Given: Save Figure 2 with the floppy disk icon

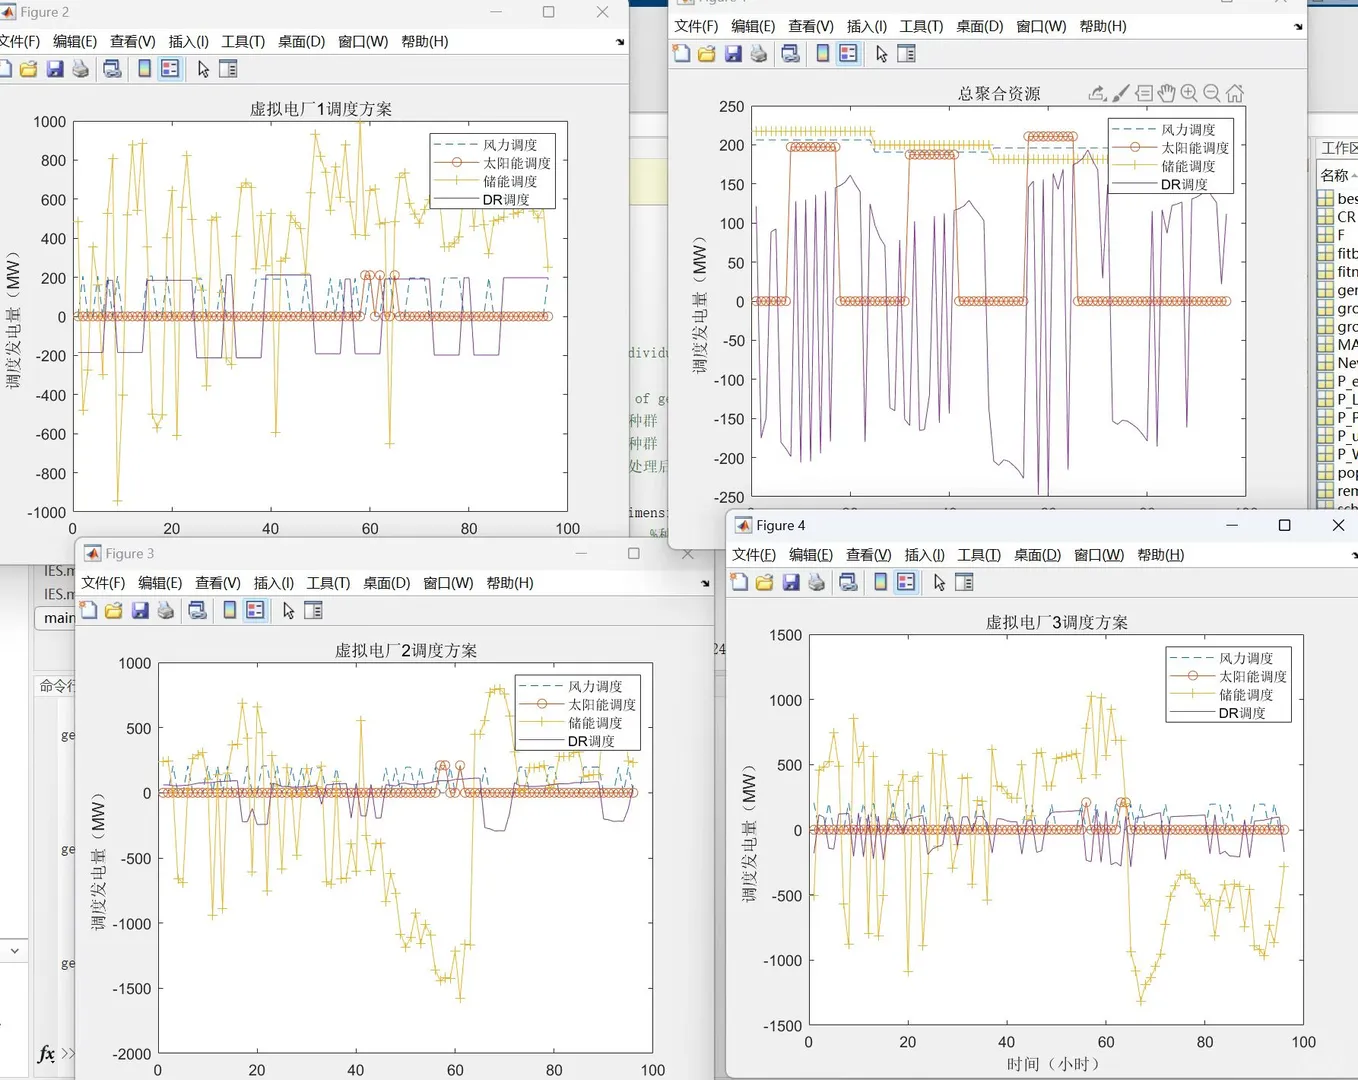Looking at the screenshot, I should [x=55, y=69].
